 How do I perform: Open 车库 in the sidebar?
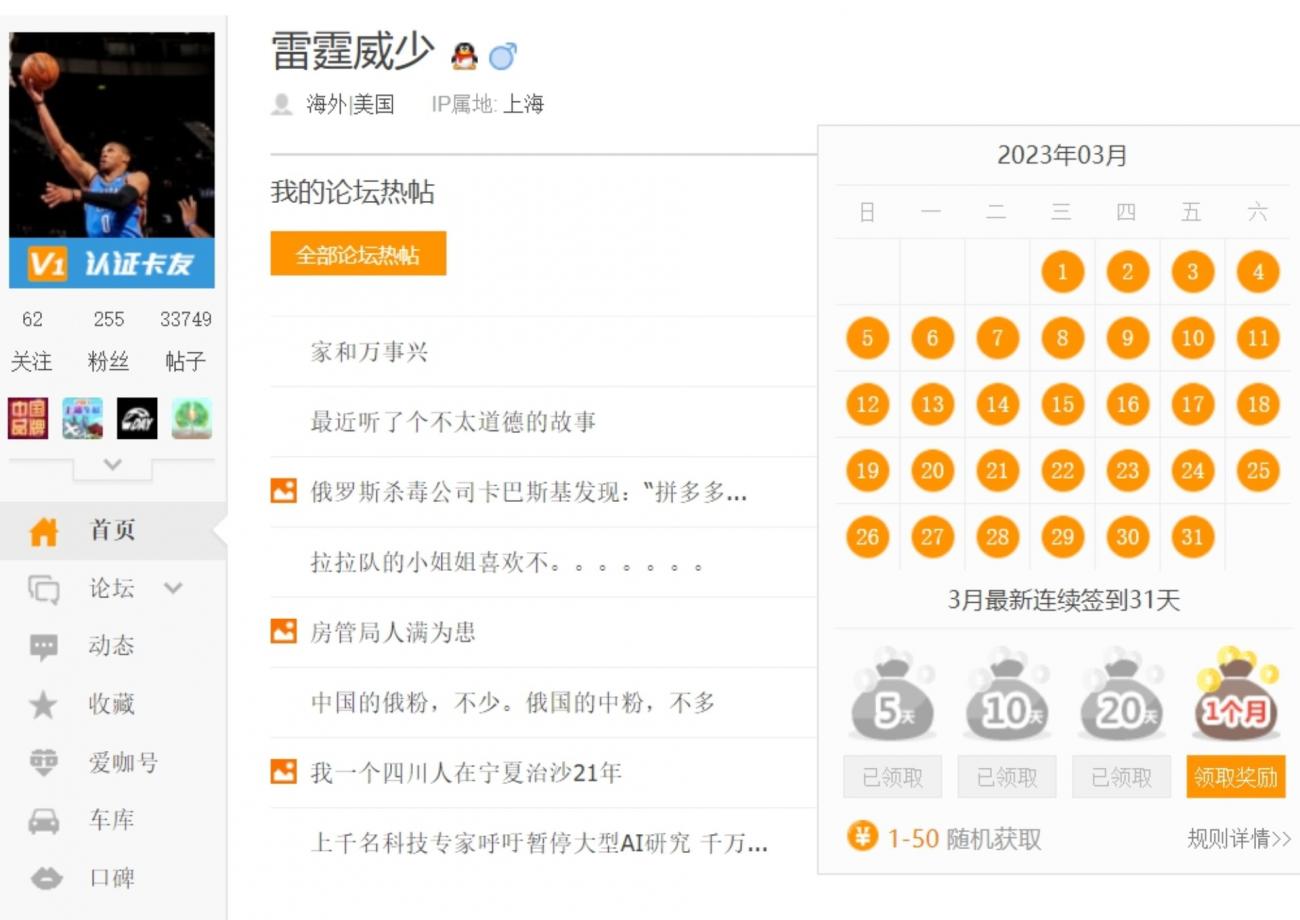pos(113,820)
